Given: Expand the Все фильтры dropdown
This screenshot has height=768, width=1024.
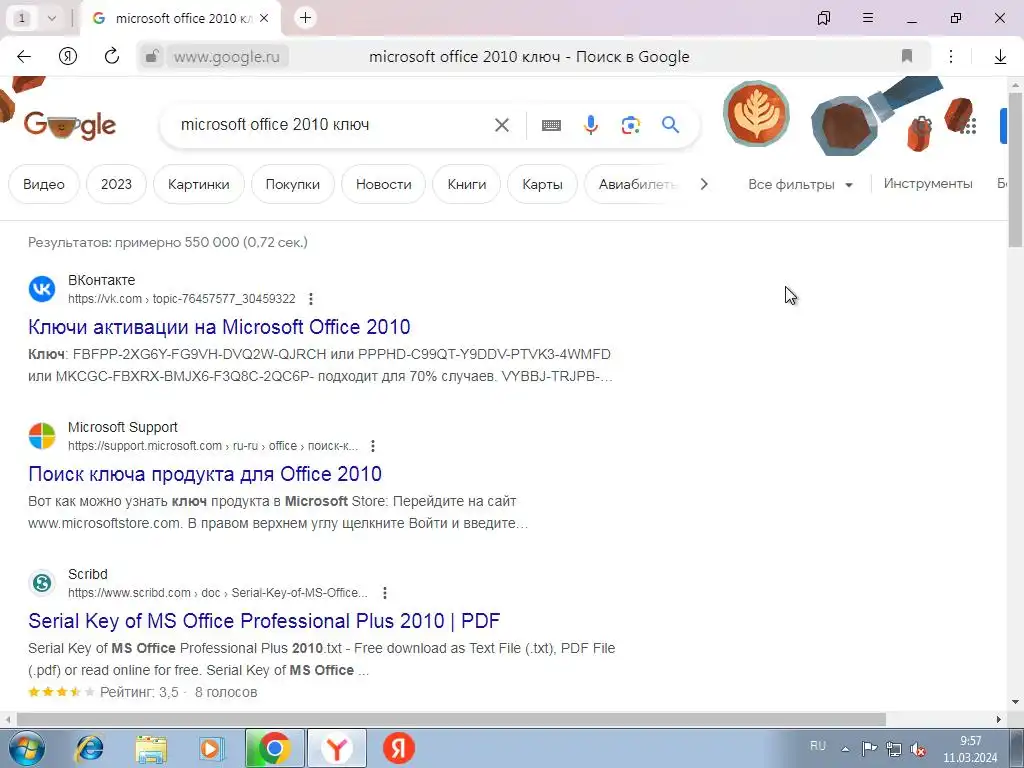Looking at the screenshot, I should 800,184.
